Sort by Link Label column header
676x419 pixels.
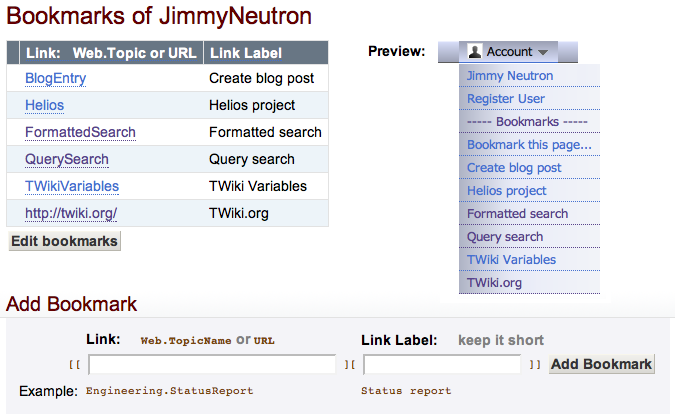tap(245, 53)
